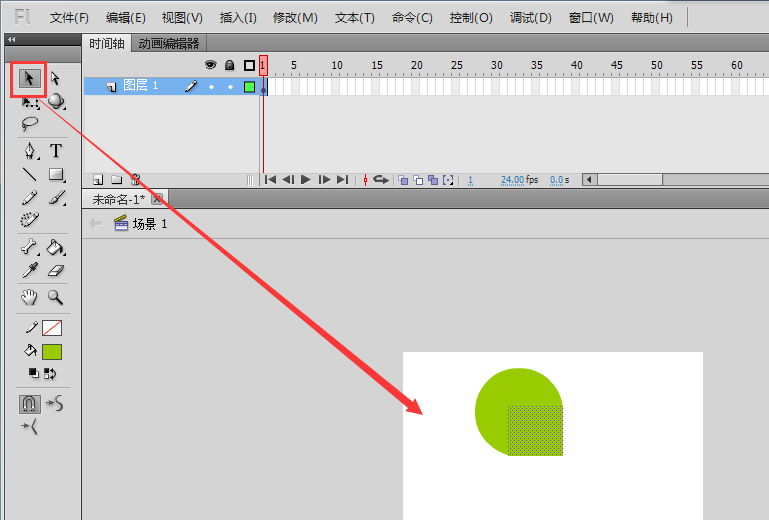
Task: Open the 窗口(W) menu
Action: [591, 18]
